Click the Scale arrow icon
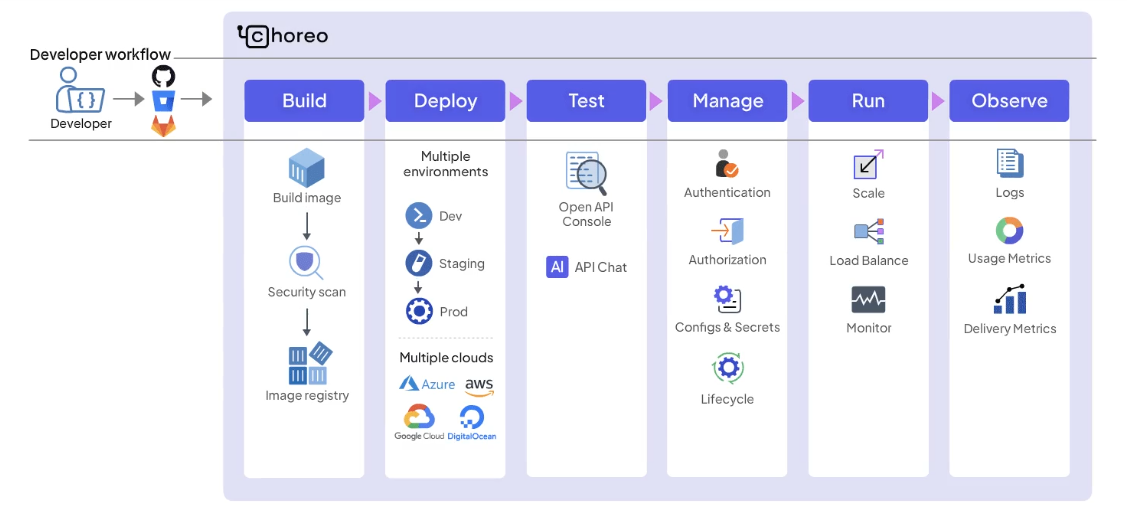The width and height of the screenshot is (1127, 513). click(868, 165)
